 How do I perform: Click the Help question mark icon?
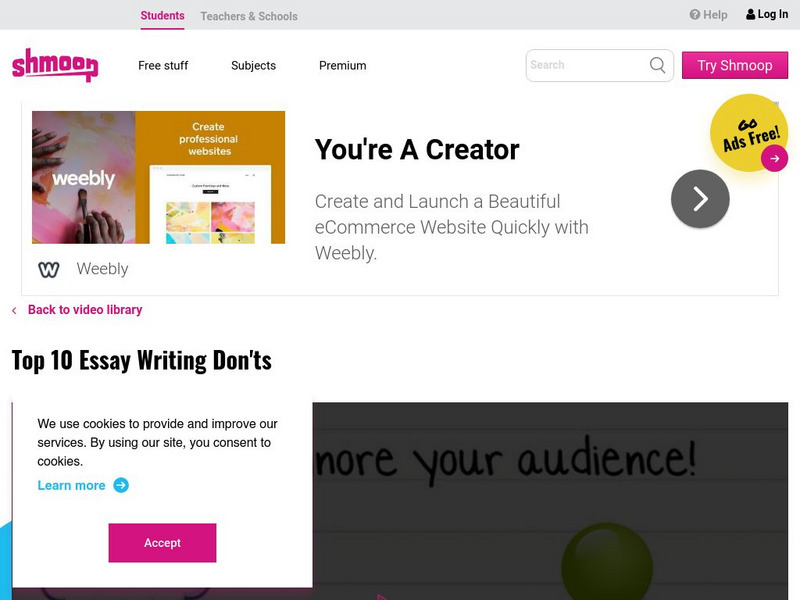[x=694, y=15]
